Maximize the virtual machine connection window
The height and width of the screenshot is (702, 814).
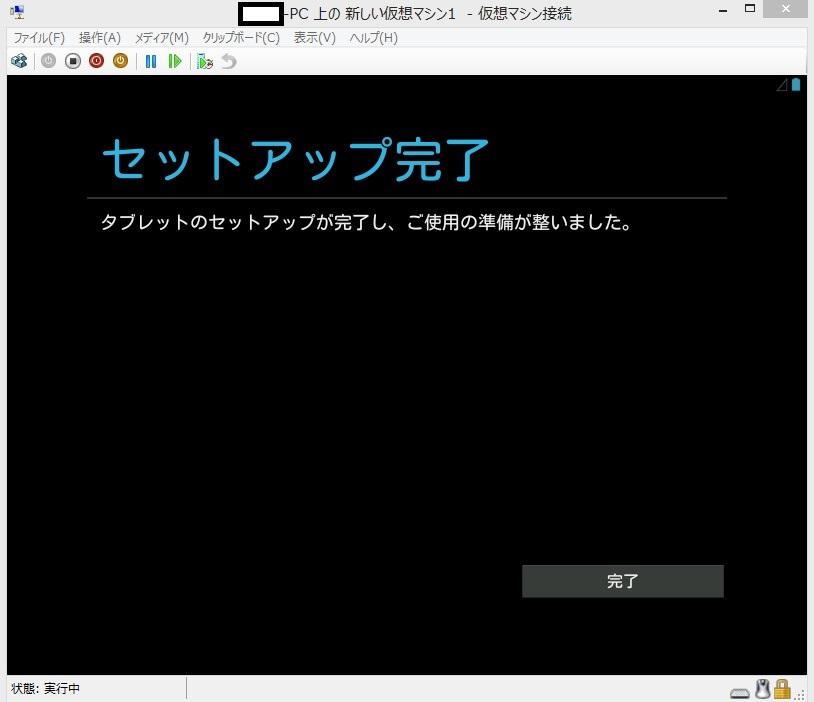point(750,9)
